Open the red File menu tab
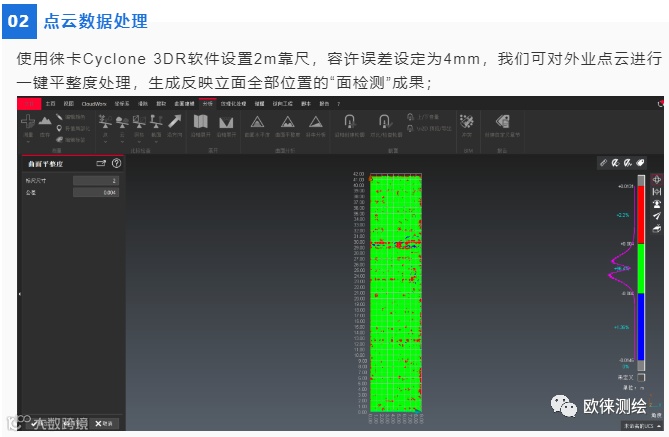Viewport: 669px width, 437px height. (x=29, y=103)
